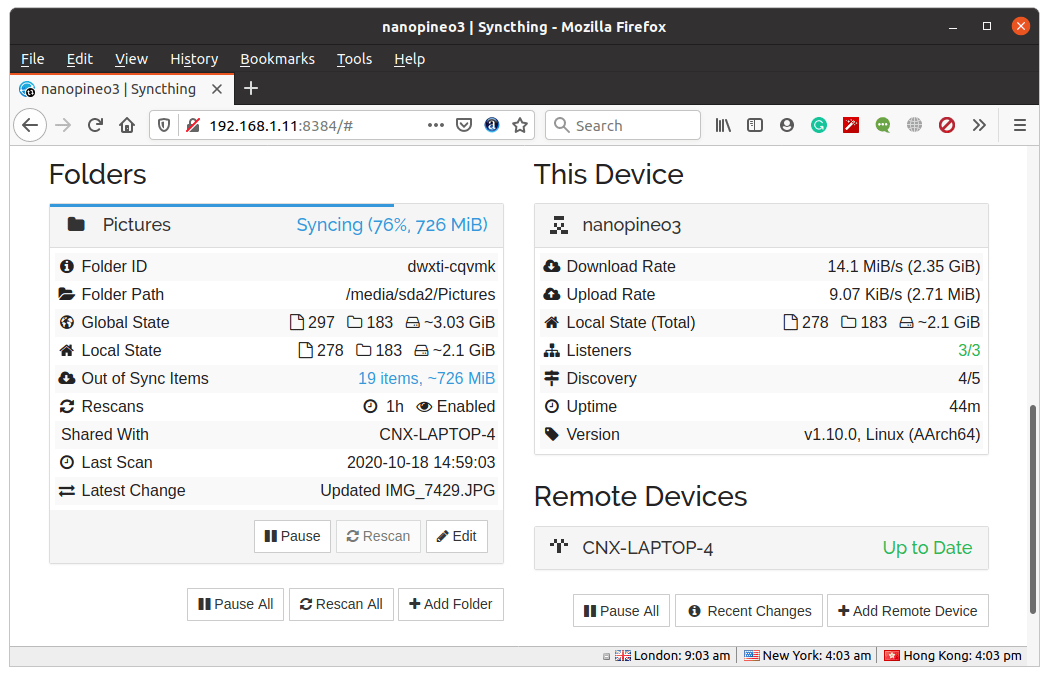Click the grey globe extension icon
The height and width of the screenshot is (676, 1049).
coord(915,125)
